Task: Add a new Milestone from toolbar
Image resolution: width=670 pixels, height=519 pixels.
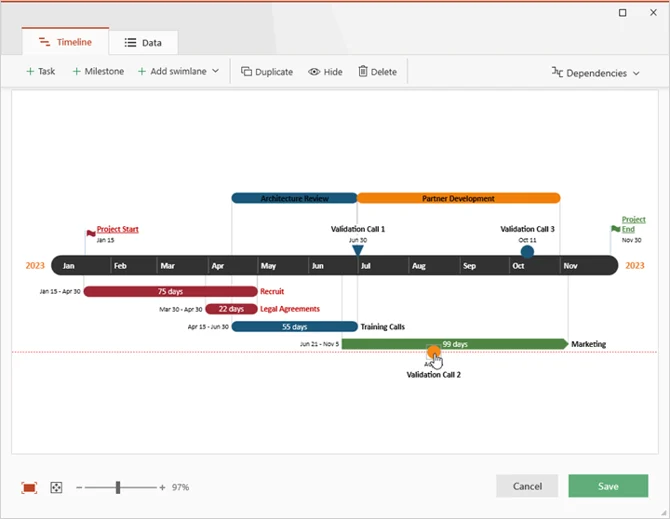Action: pyautogui.click(x=97, y=72)
